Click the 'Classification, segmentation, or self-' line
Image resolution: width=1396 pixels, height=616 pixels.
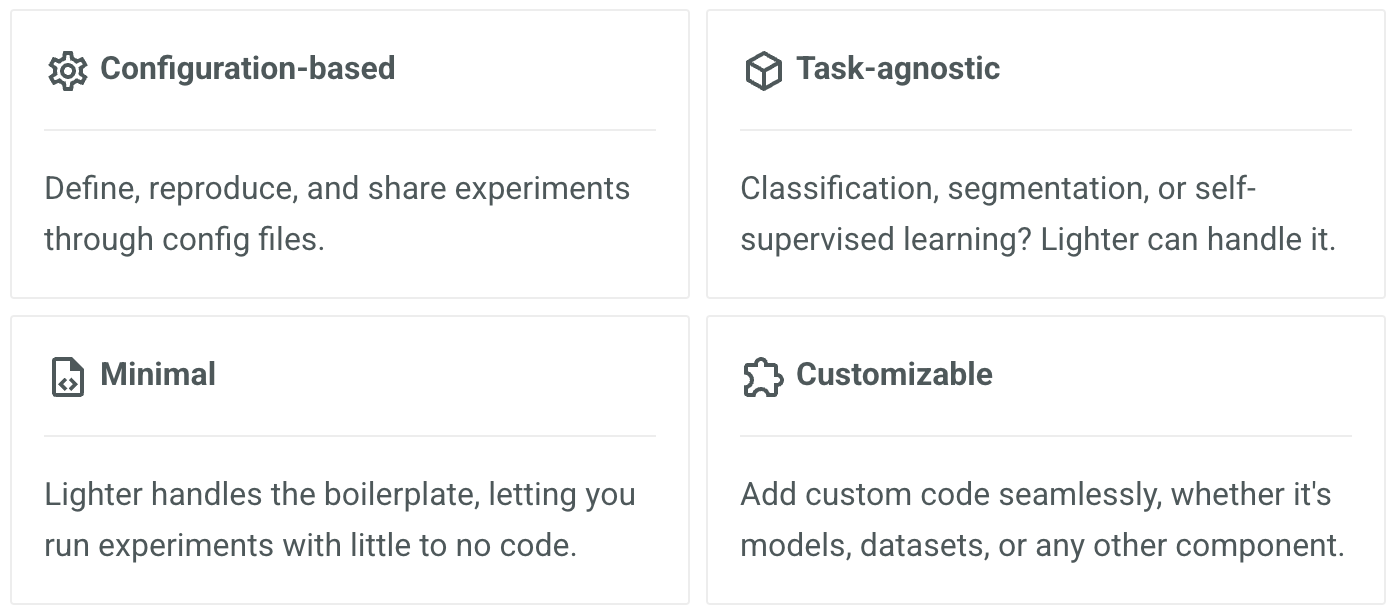pyautogui.click(x=998, y=189)
